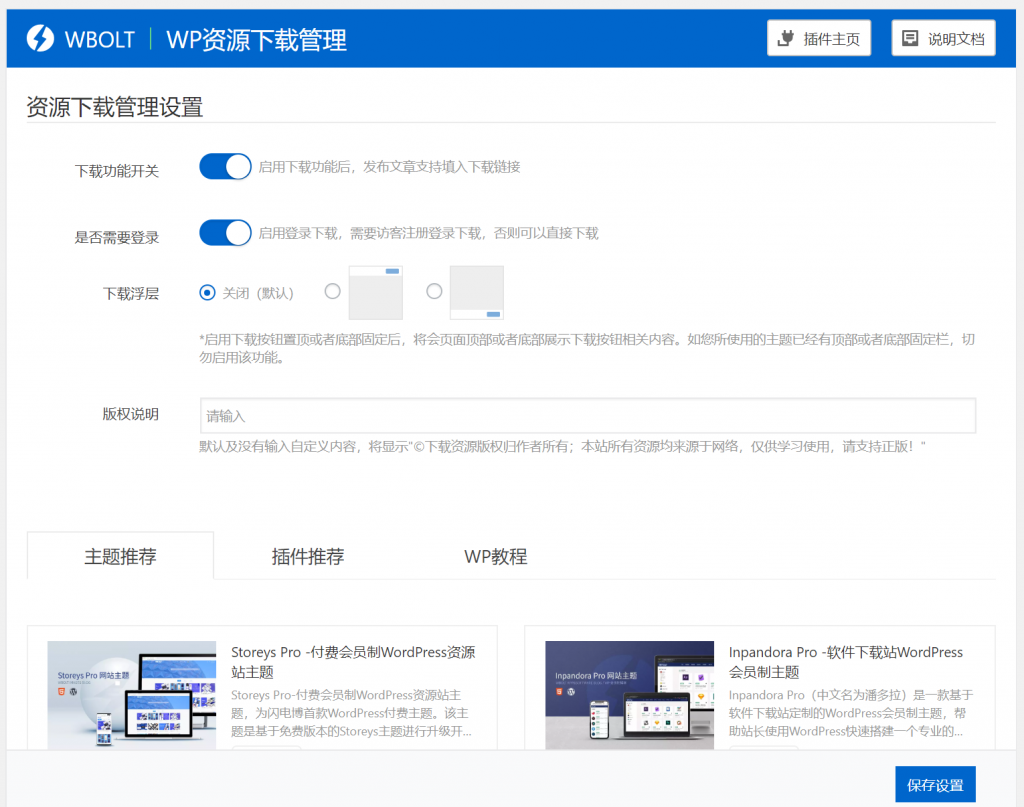Image resolution: width=1024 pixels, height=807 pixels.
Task: Click the document icon on 说明文档 button
Action: 910,37
